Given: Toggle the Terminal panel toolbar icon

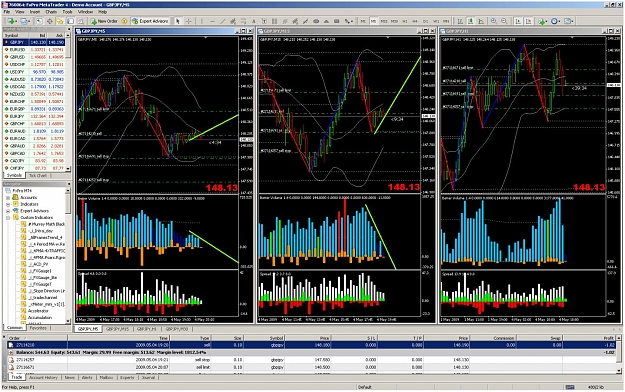Looking at the screenshot, I should tap(70, 21).
